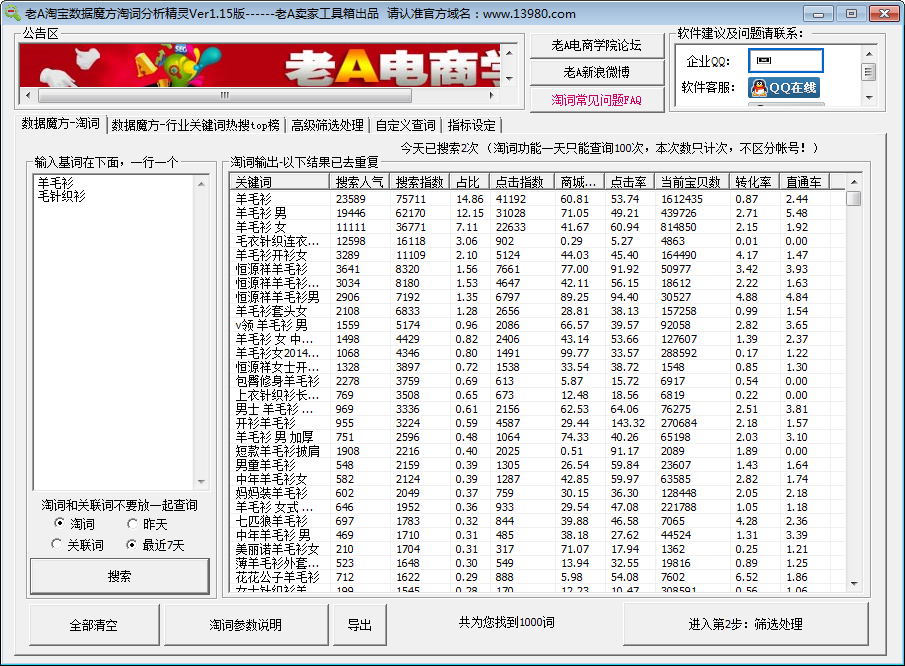This screenshot has height=666, width=905.
Task: Sort by 点击率 column header
Action: [629, 182]
